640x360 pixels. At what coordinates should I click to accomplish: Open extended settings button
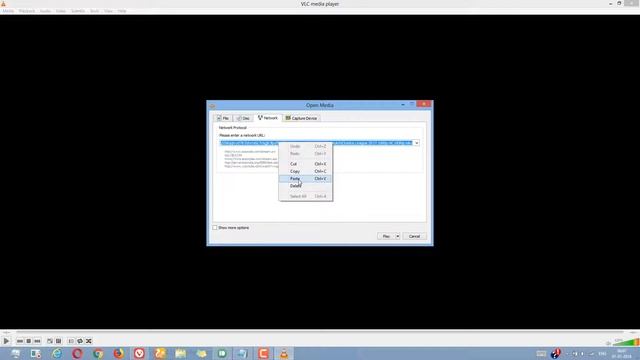(x=58, y=341)
